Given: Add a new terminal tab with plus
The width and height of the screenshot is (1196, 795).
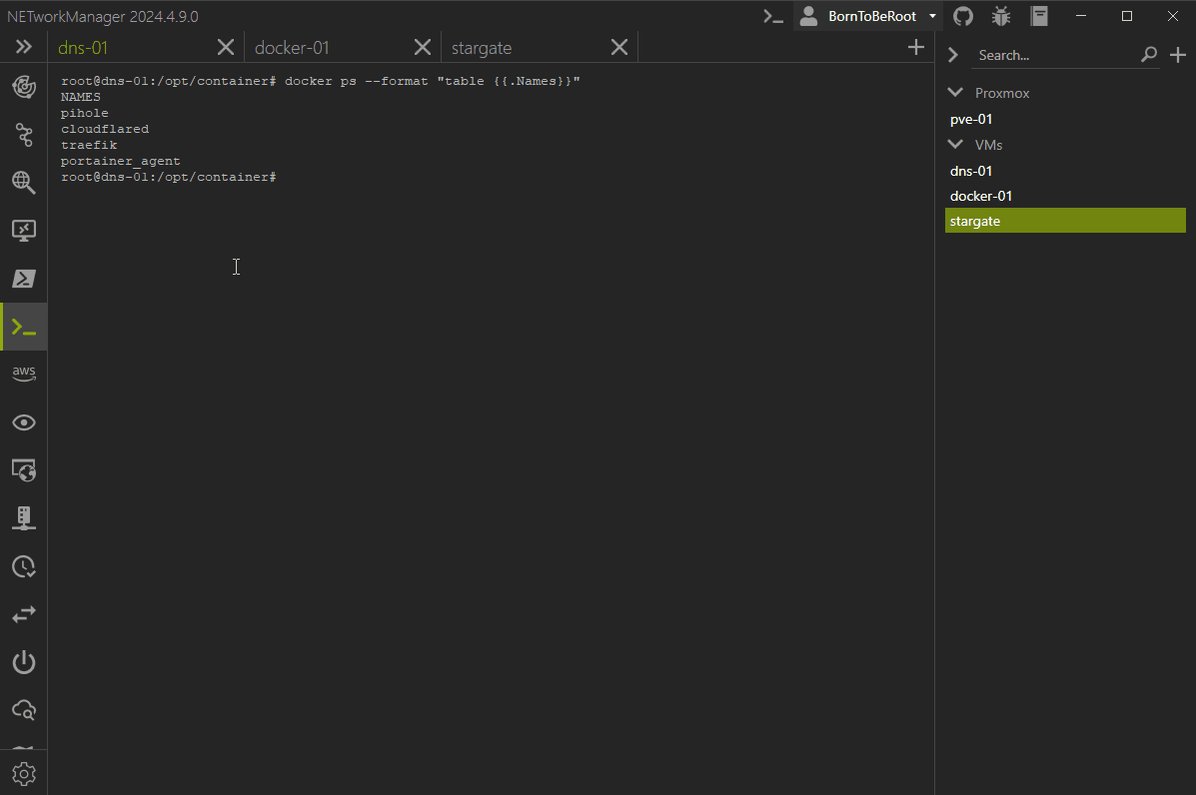Looking at the screenshot, I should [916, 47].
